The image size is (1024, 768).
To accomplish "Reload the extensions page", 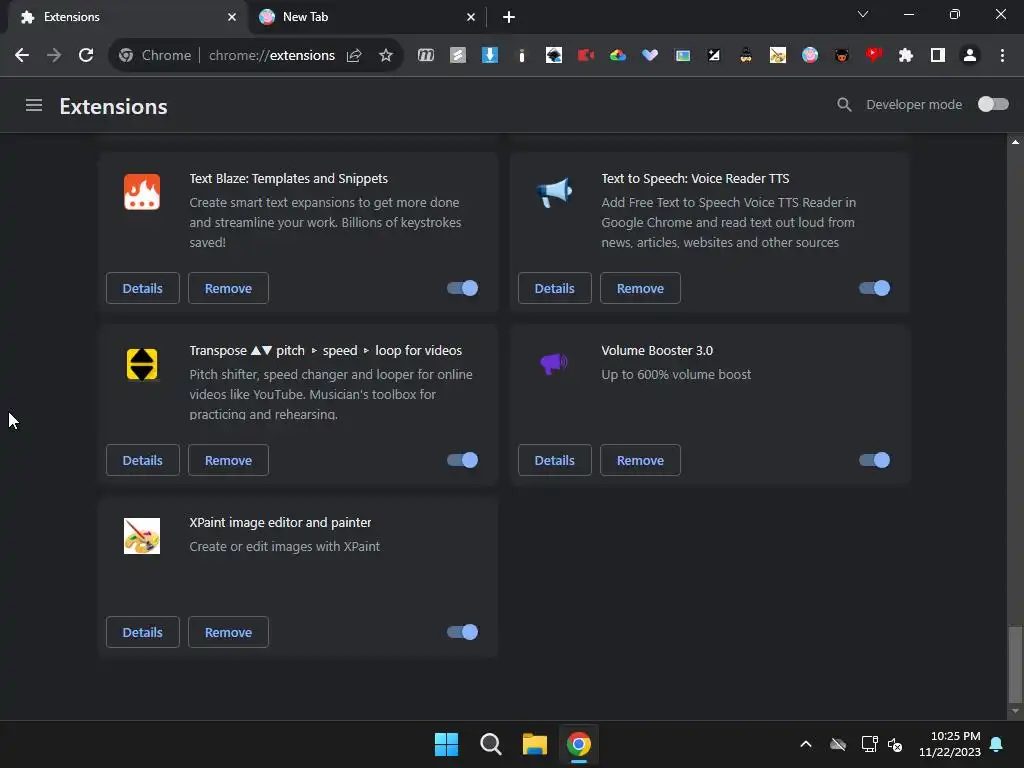I will pyautogui.click(x=86, y=56).
